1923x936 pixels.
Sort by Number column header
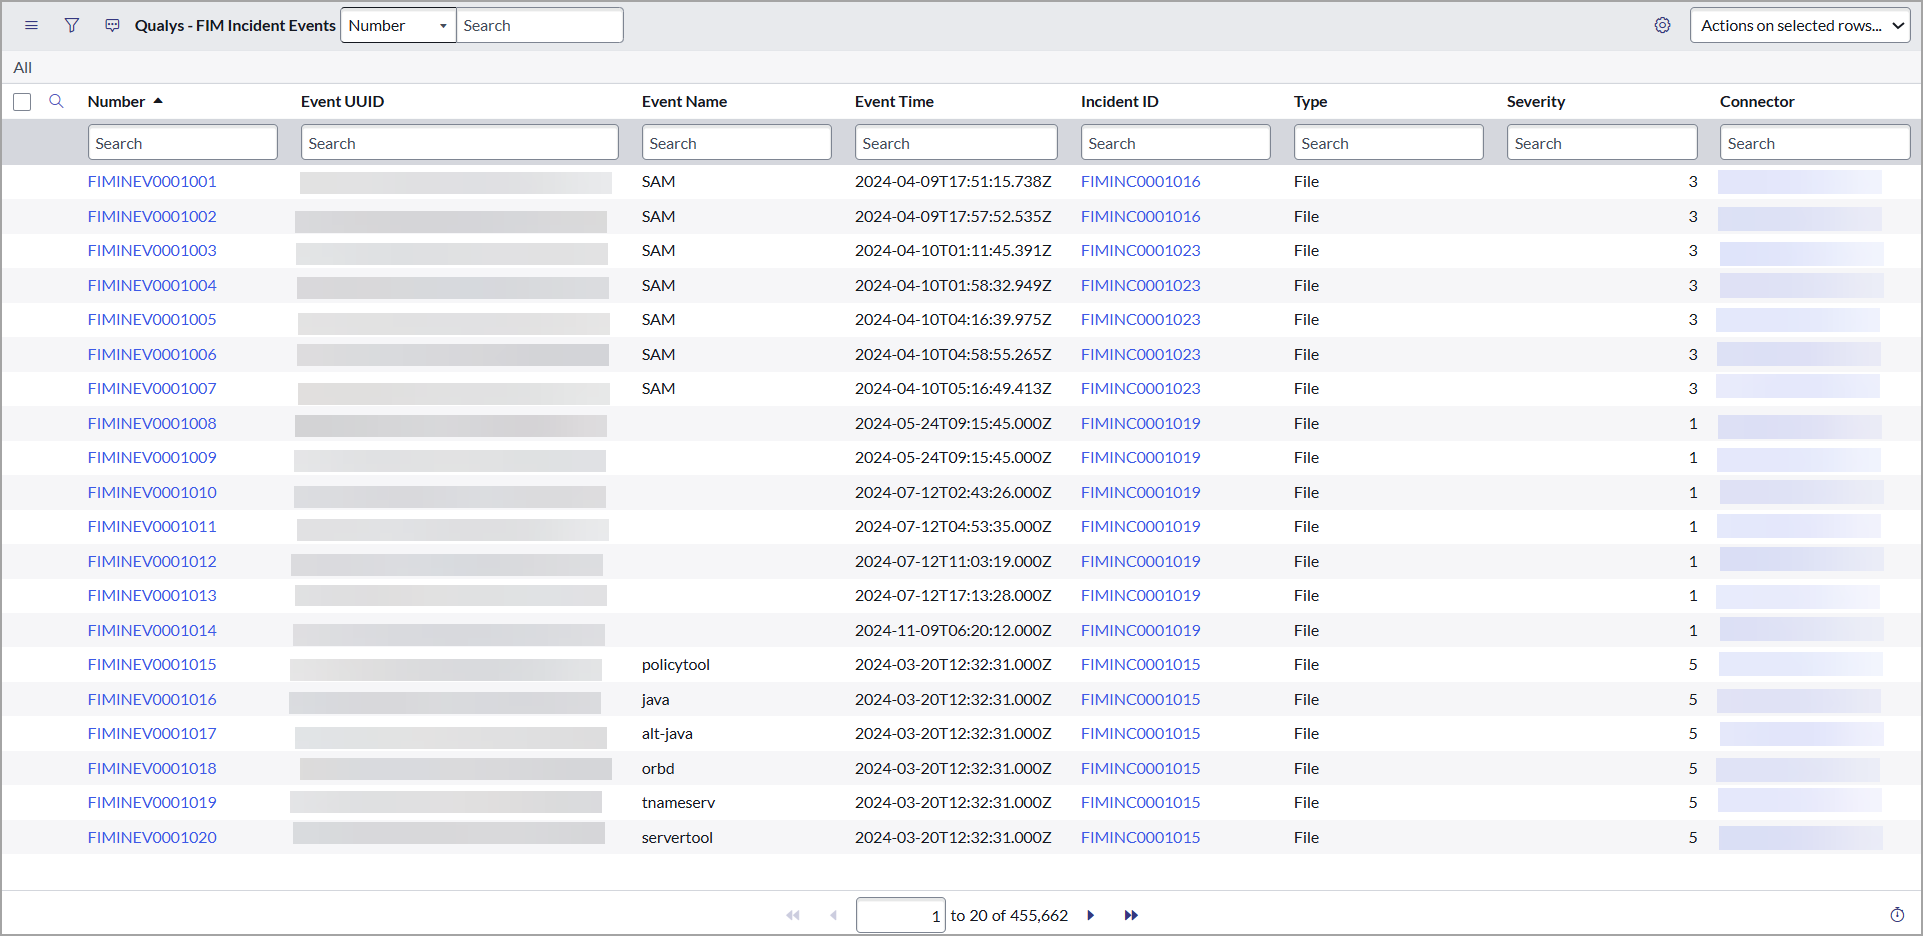click(117, 102)
